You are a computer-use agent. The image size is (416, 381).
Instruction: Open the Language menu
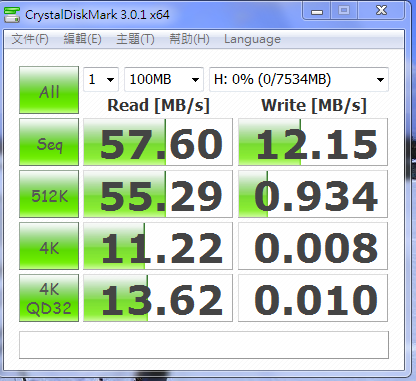coord(252,39)
